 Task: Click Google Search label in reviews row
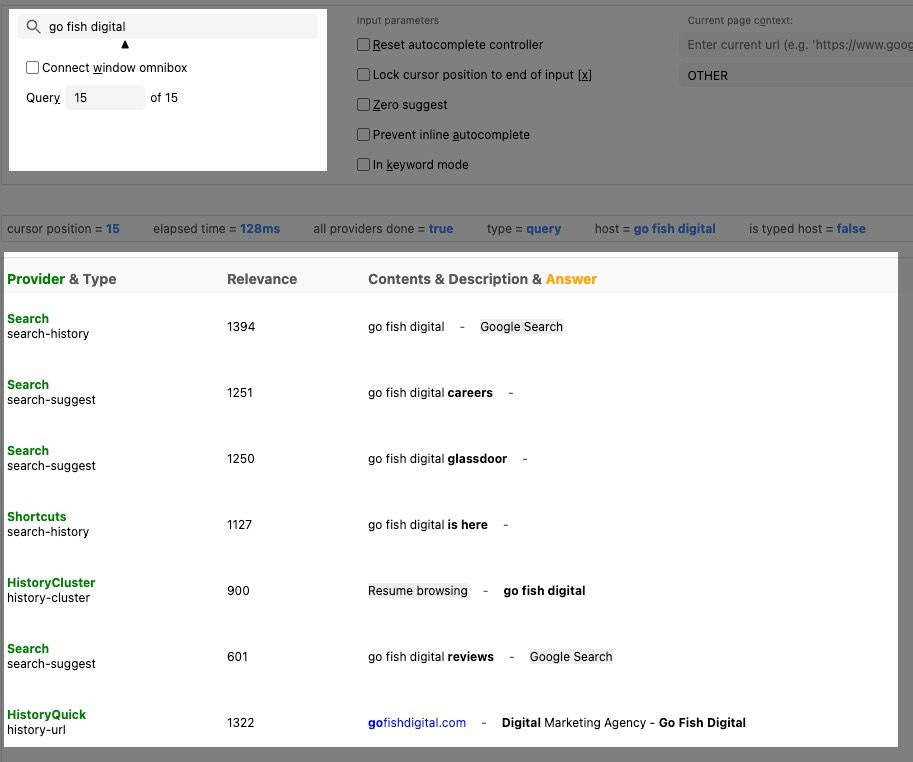click(571, 657)
